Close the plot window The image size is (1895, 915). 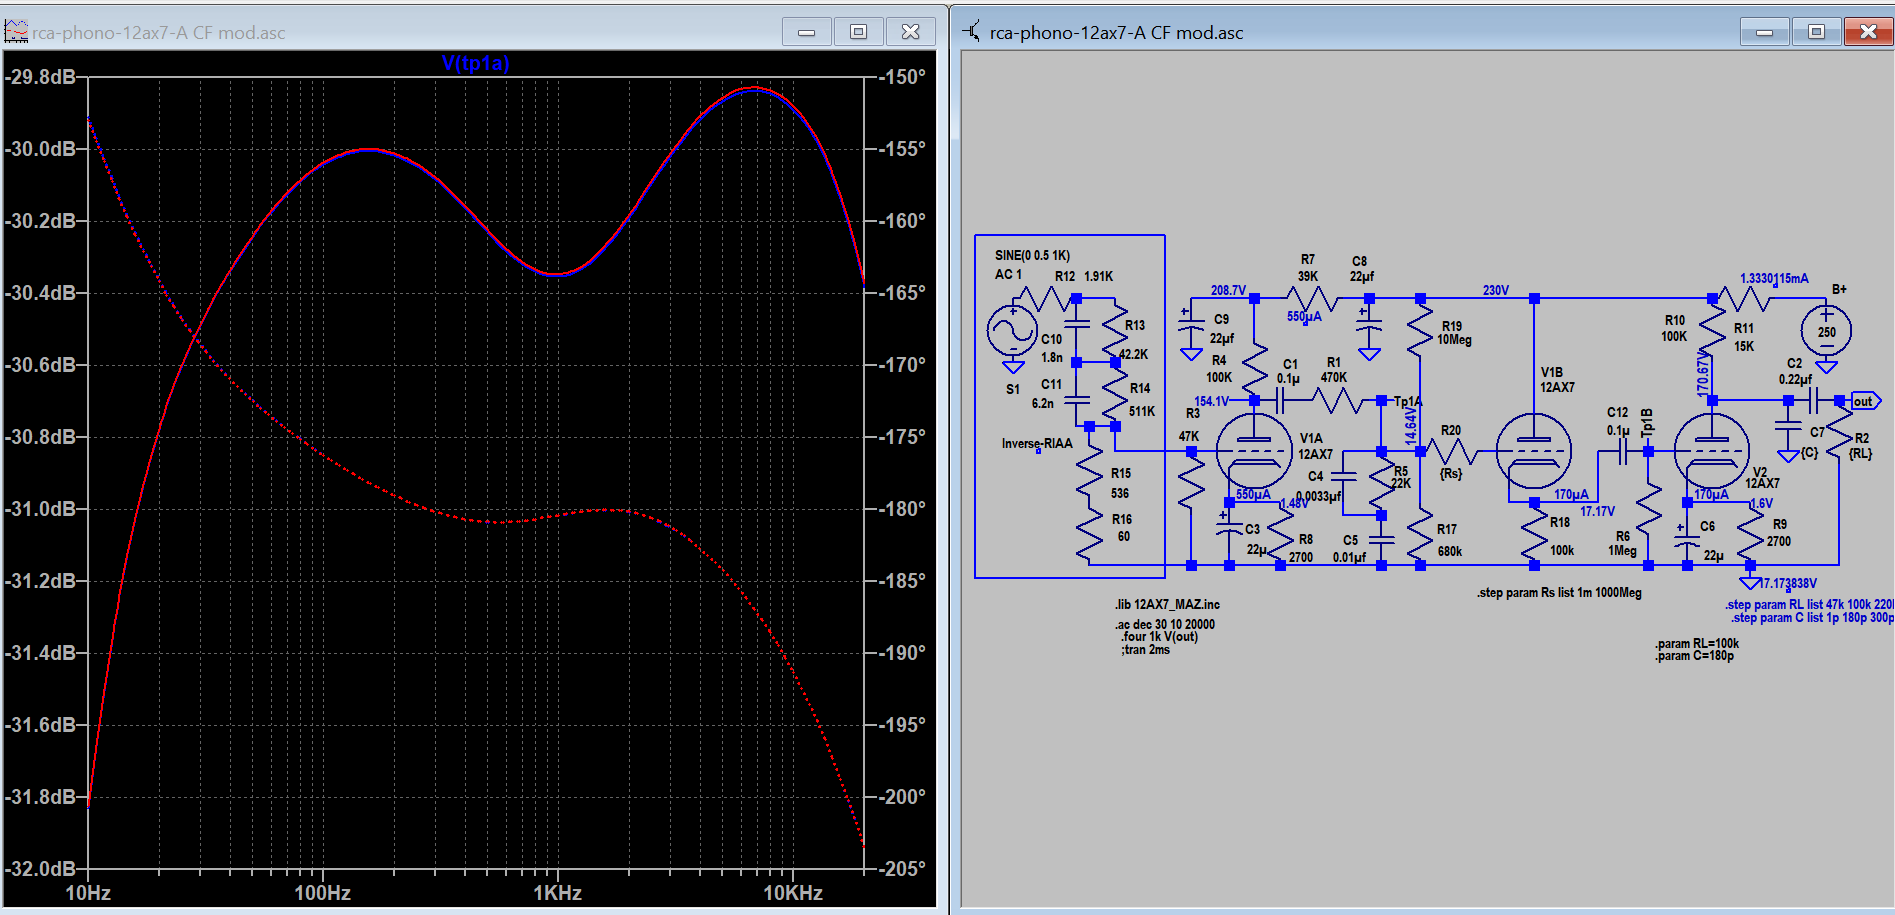(910, 32)
